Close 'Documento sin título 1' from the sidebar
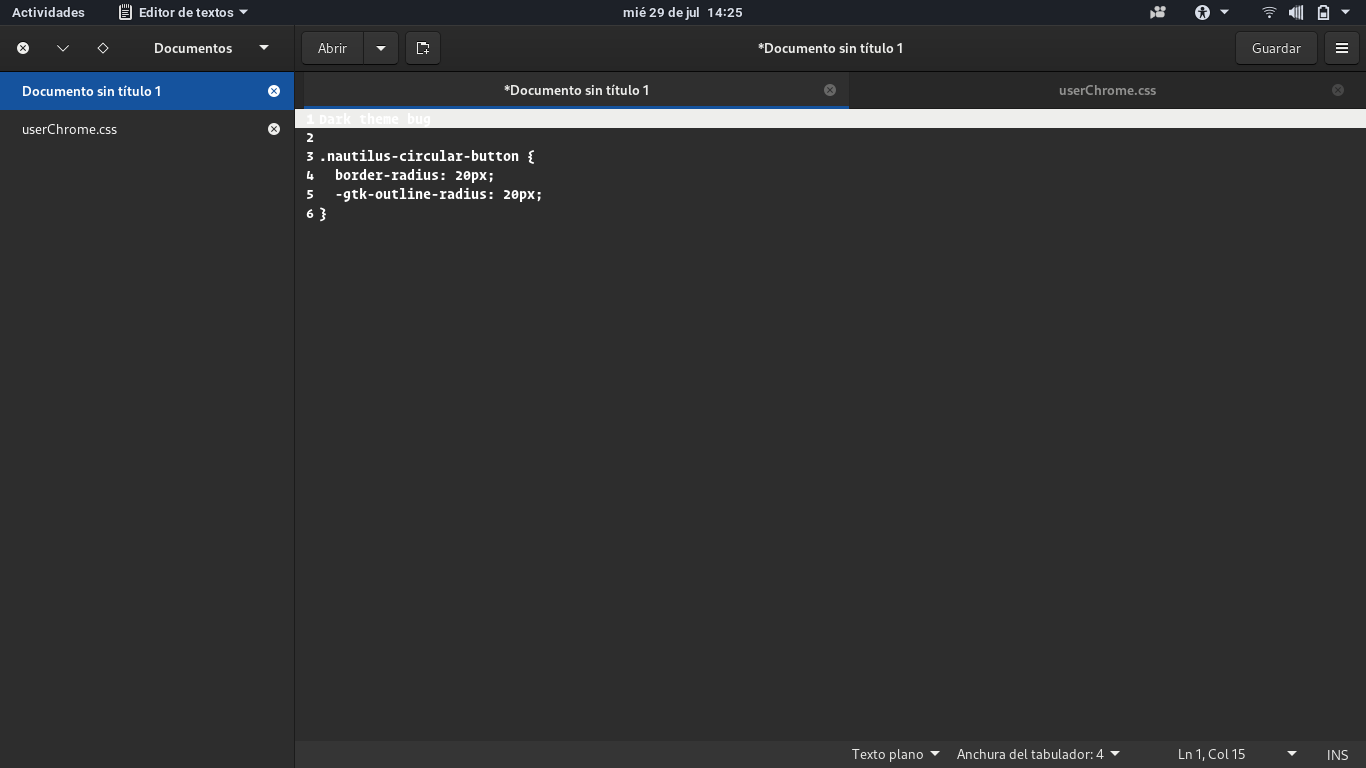Screen dimensions: 1366x768 click(x=273, y=90)
